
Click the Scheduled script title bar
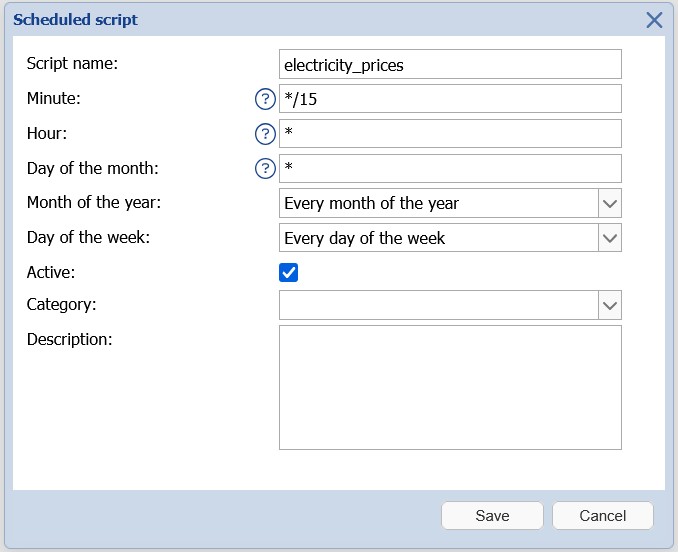pos(300,20)
